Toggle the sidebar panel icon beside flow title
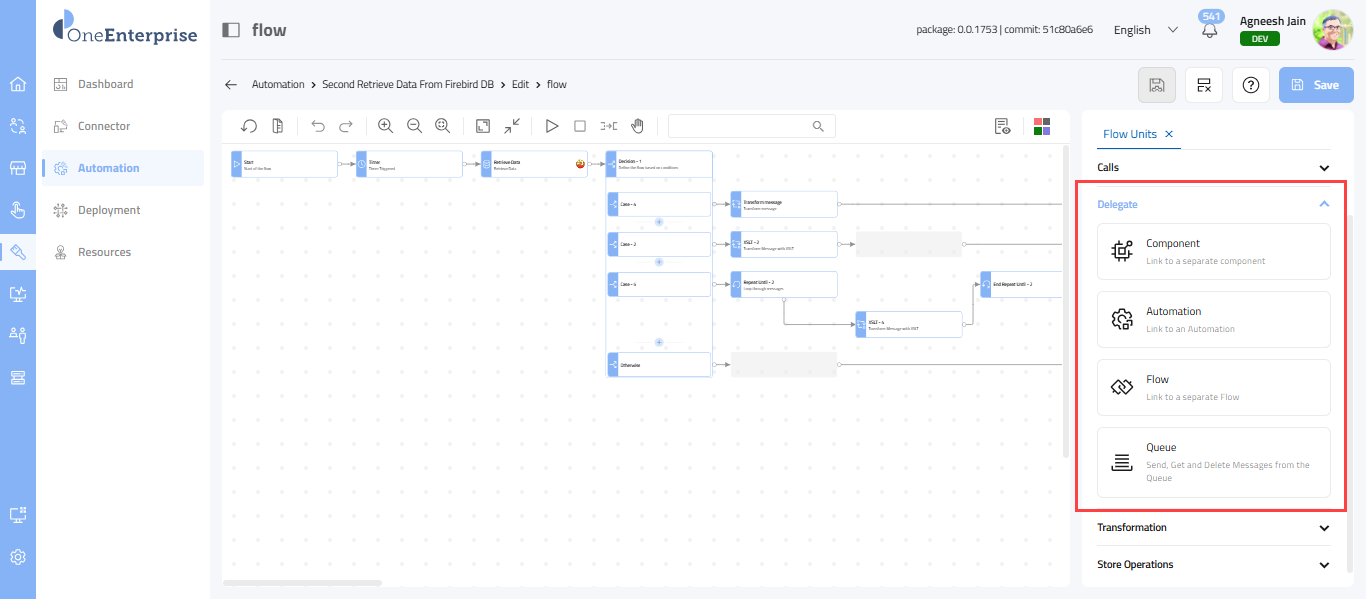This screenshot has width=1366, height=599. tap(231, 30)
